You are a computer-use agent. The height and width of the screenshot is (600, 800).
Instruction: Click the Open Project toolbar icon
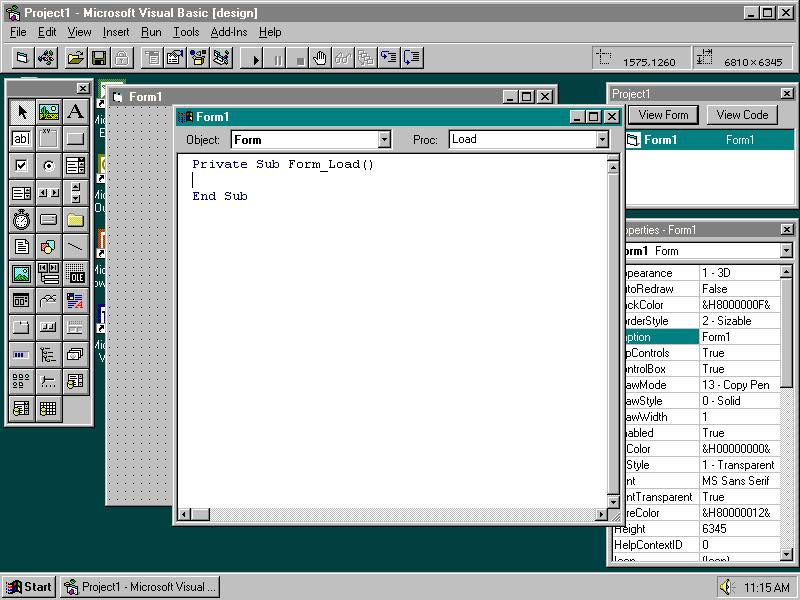76,58
